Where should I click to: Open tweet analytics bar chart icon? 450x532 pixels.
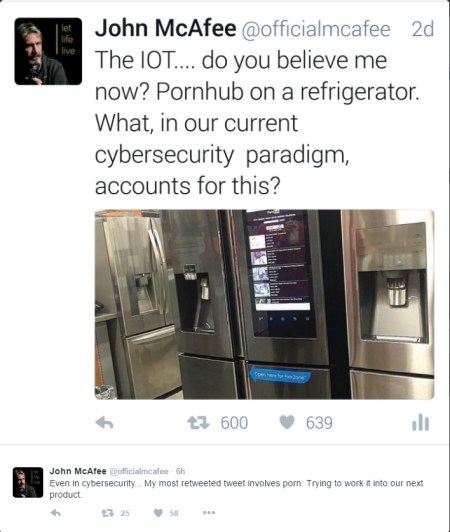coord(420,422)
